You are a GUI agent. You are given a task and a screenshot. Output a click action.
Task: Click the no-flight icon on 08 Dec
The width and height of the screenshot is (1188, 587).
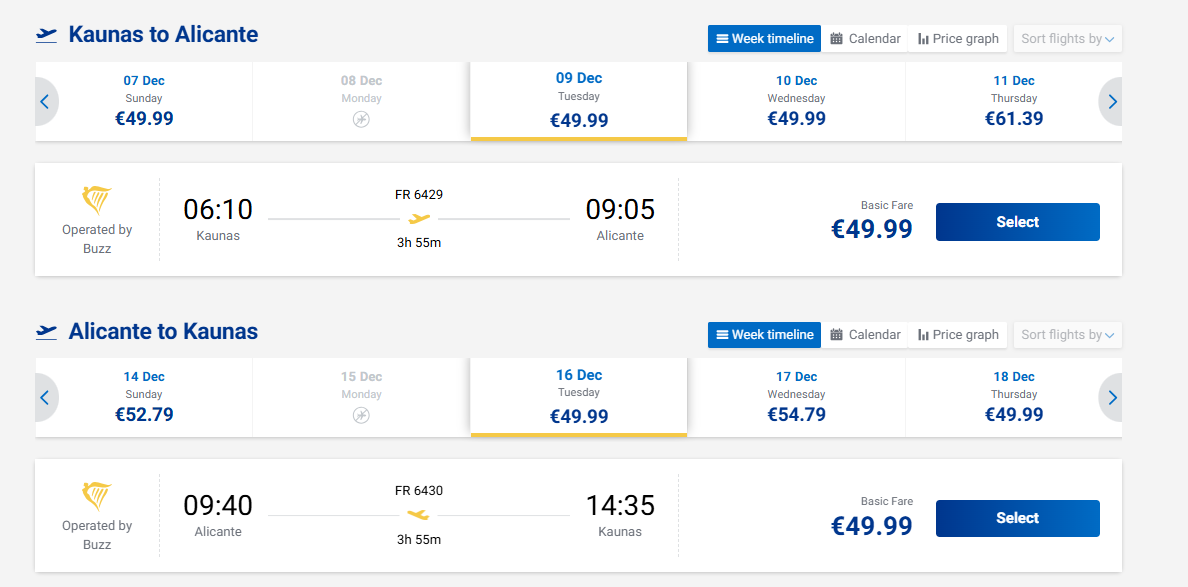point(361,119)
